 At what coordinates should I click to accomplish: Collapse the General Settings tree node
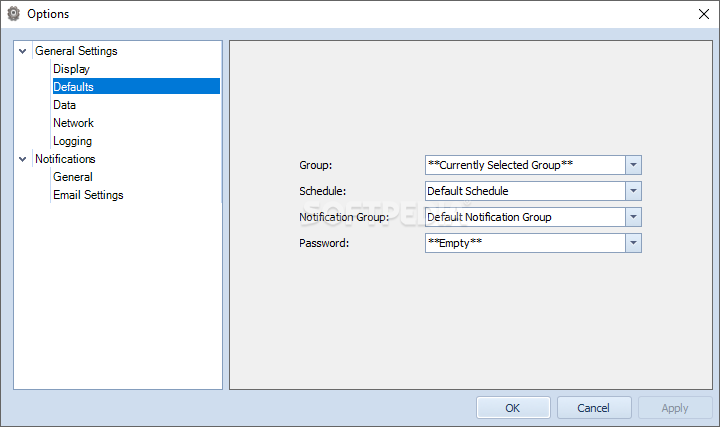click(x=23, y=51)
